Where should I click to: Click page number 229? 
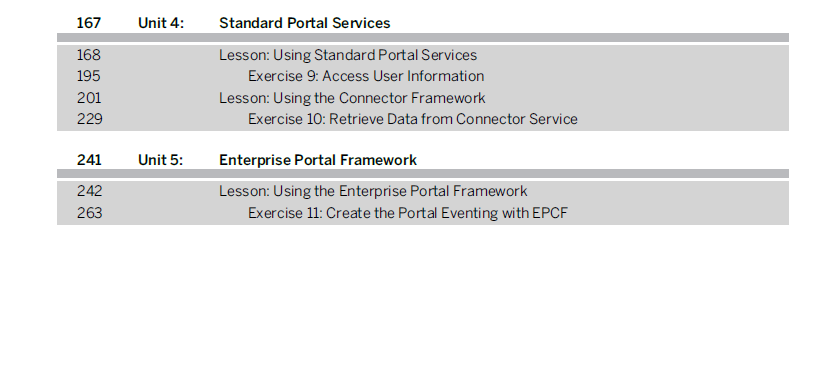pos(90,119)
